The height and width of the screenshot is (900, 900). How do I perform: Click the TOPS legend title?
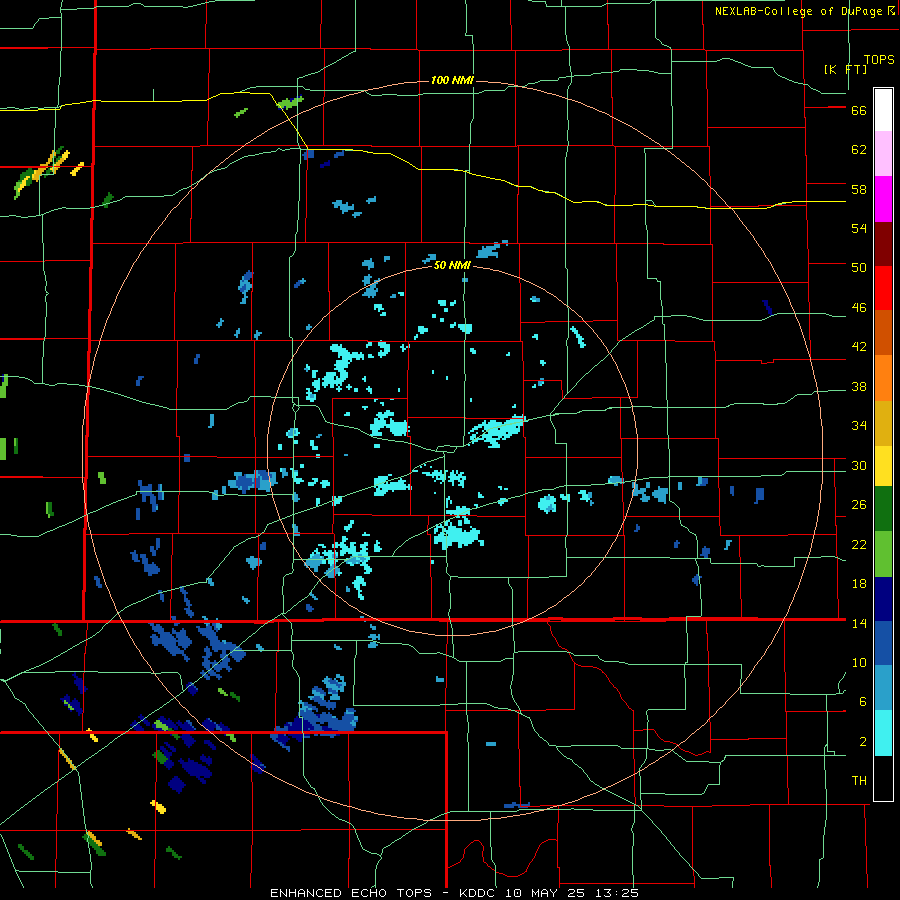pyautogui.click(x=879, y=59)
